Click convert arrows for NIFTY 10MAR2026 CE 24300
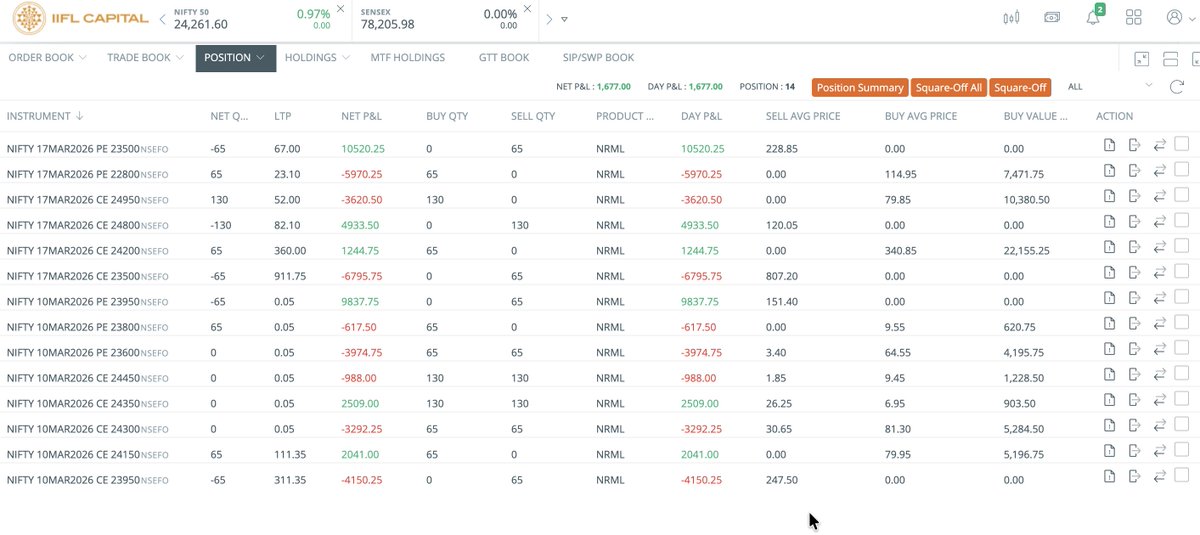The height and width of the screenshot is (535, 1200). (1160, 424)
